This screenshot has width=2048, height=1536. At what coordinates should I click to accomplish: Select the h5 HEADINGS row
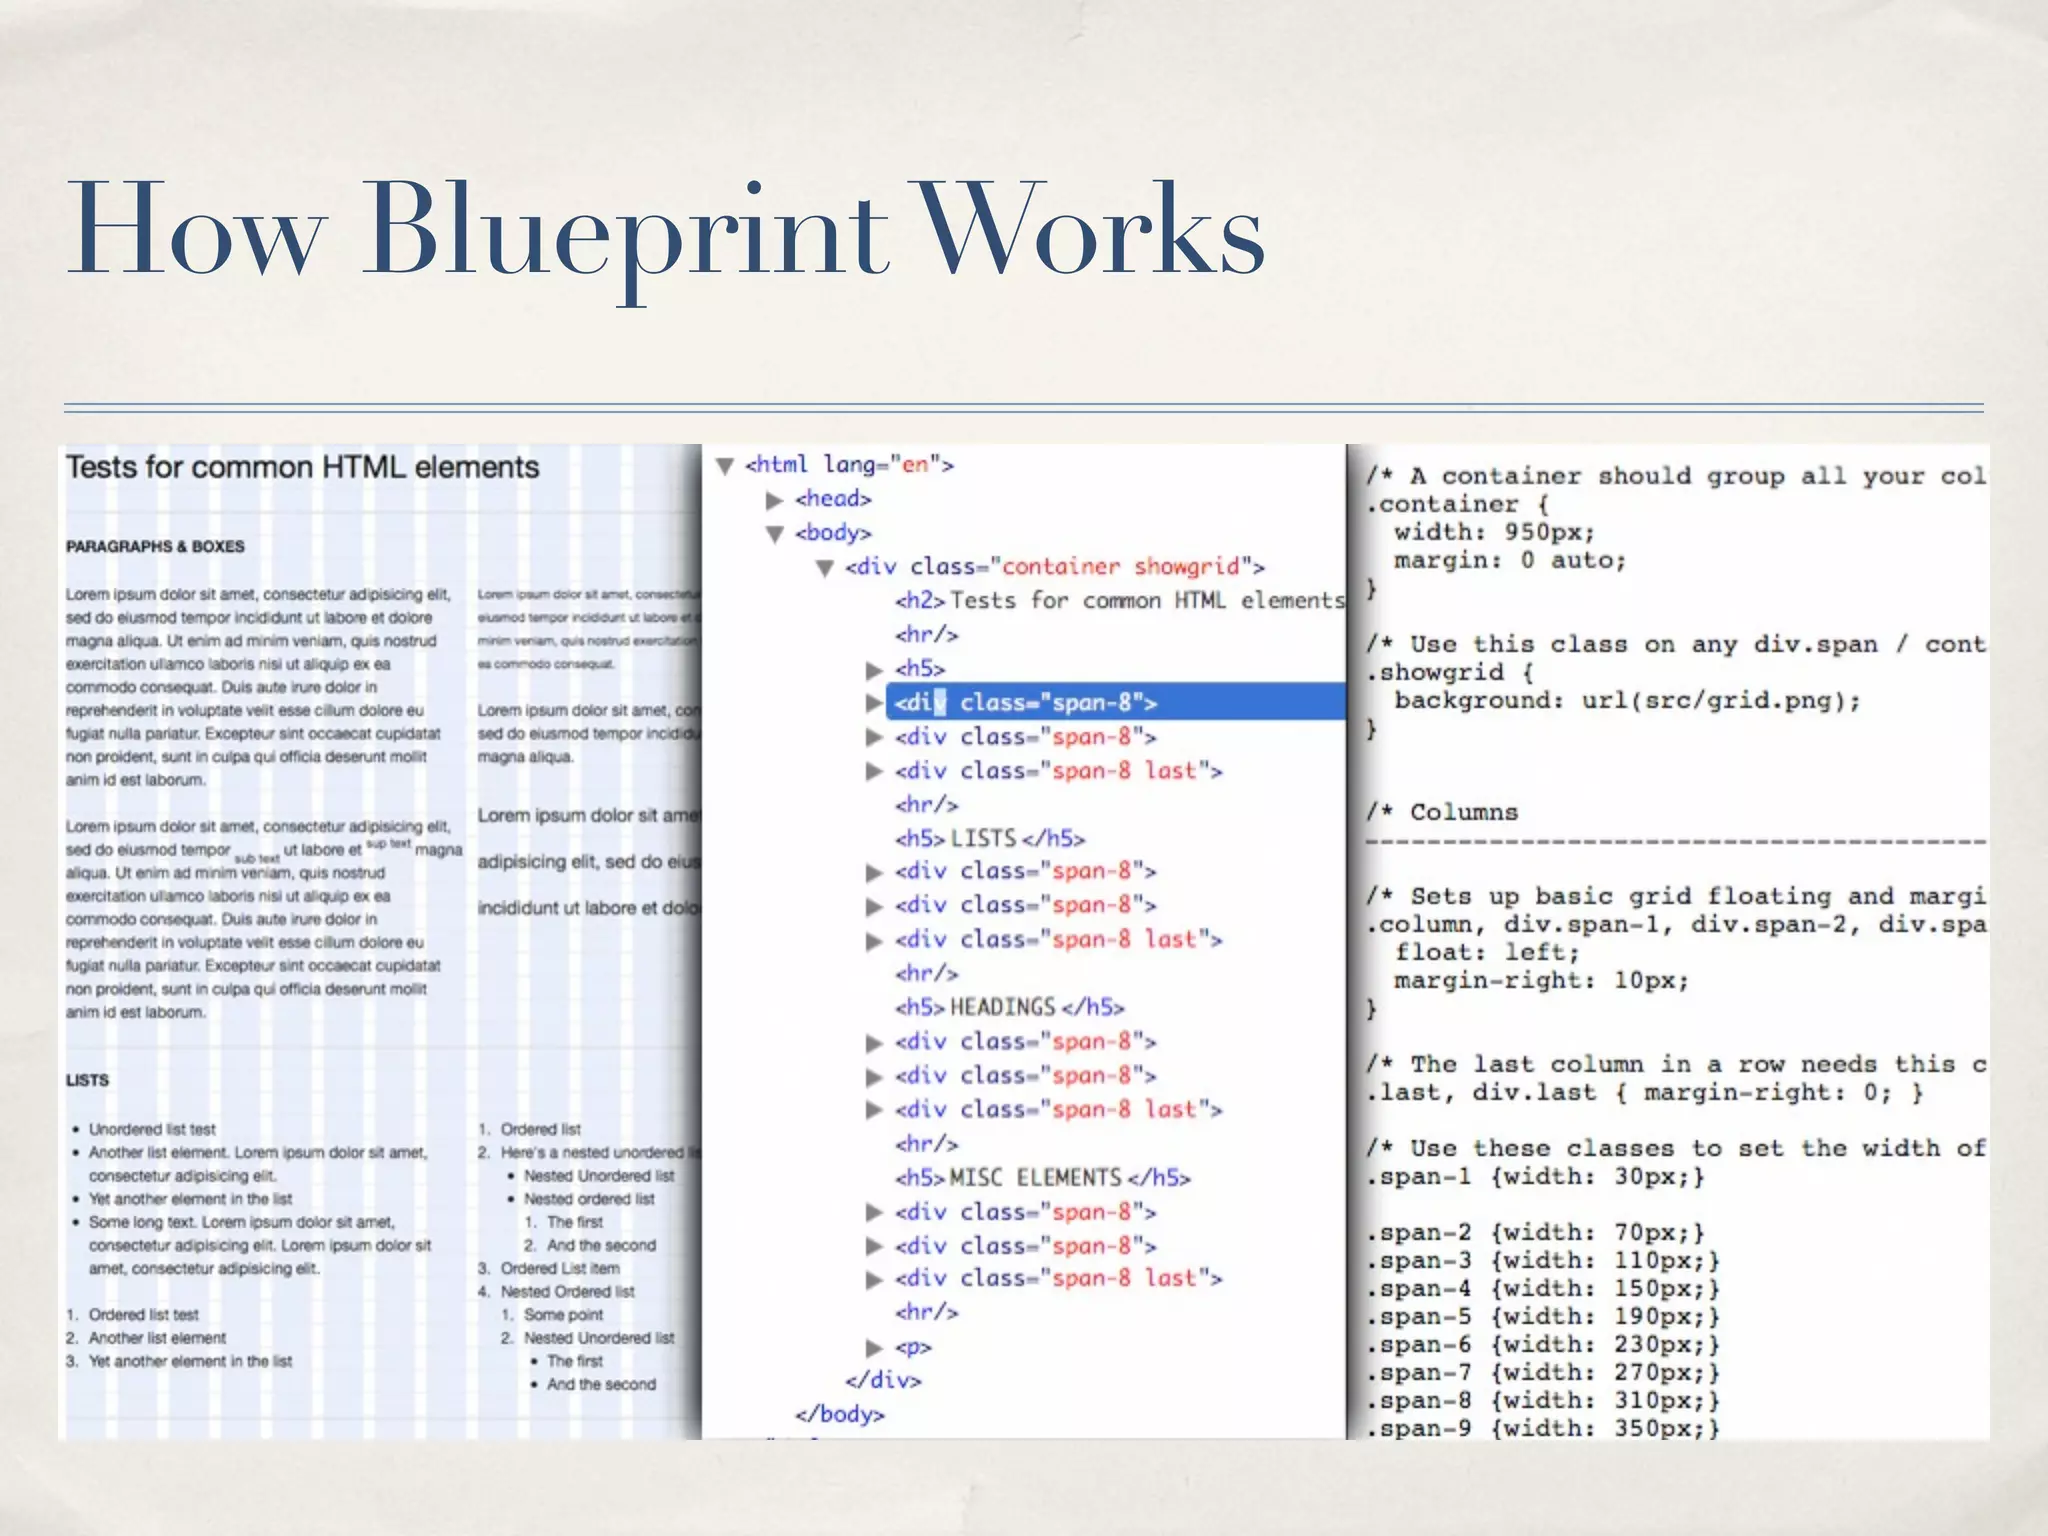tap(1010, 1007)
